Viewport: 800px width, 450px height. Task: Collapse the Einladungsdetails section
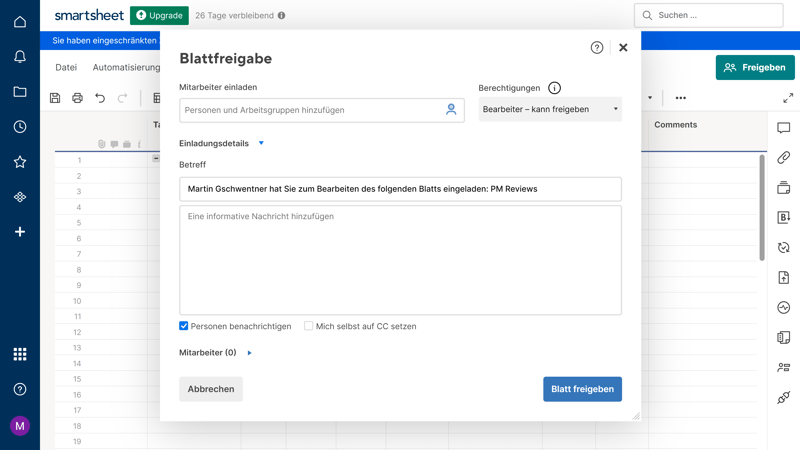tap(261, 143)
